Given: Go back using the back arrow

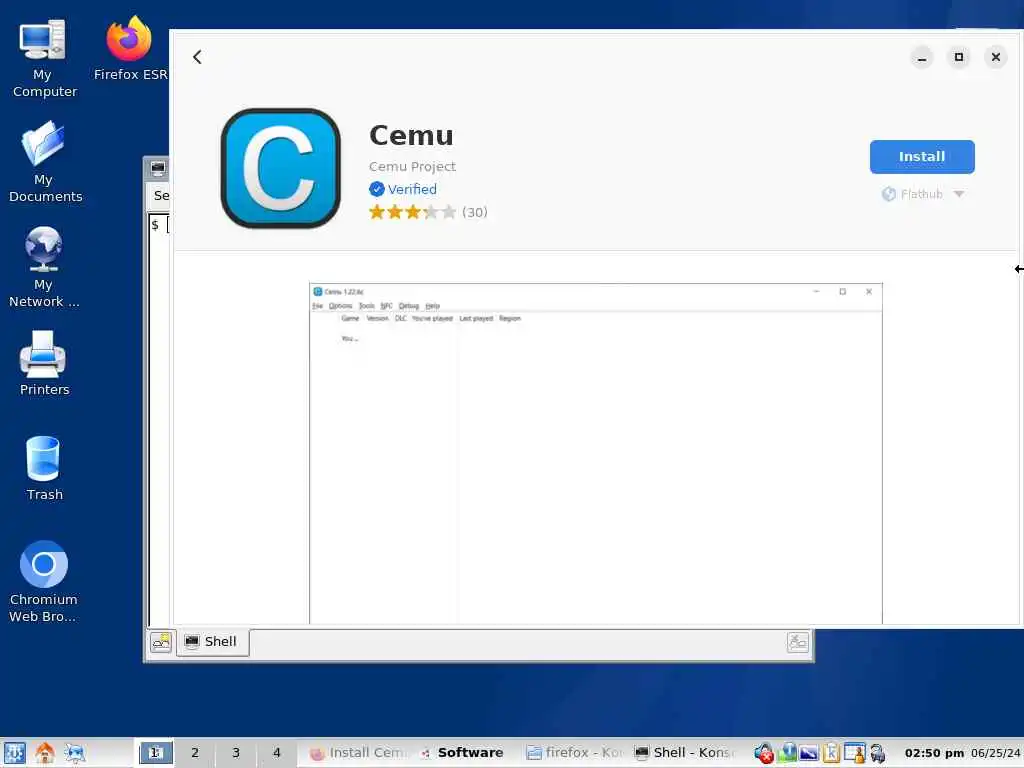Looking at the screenshot, I should click(x=197, y=57).
